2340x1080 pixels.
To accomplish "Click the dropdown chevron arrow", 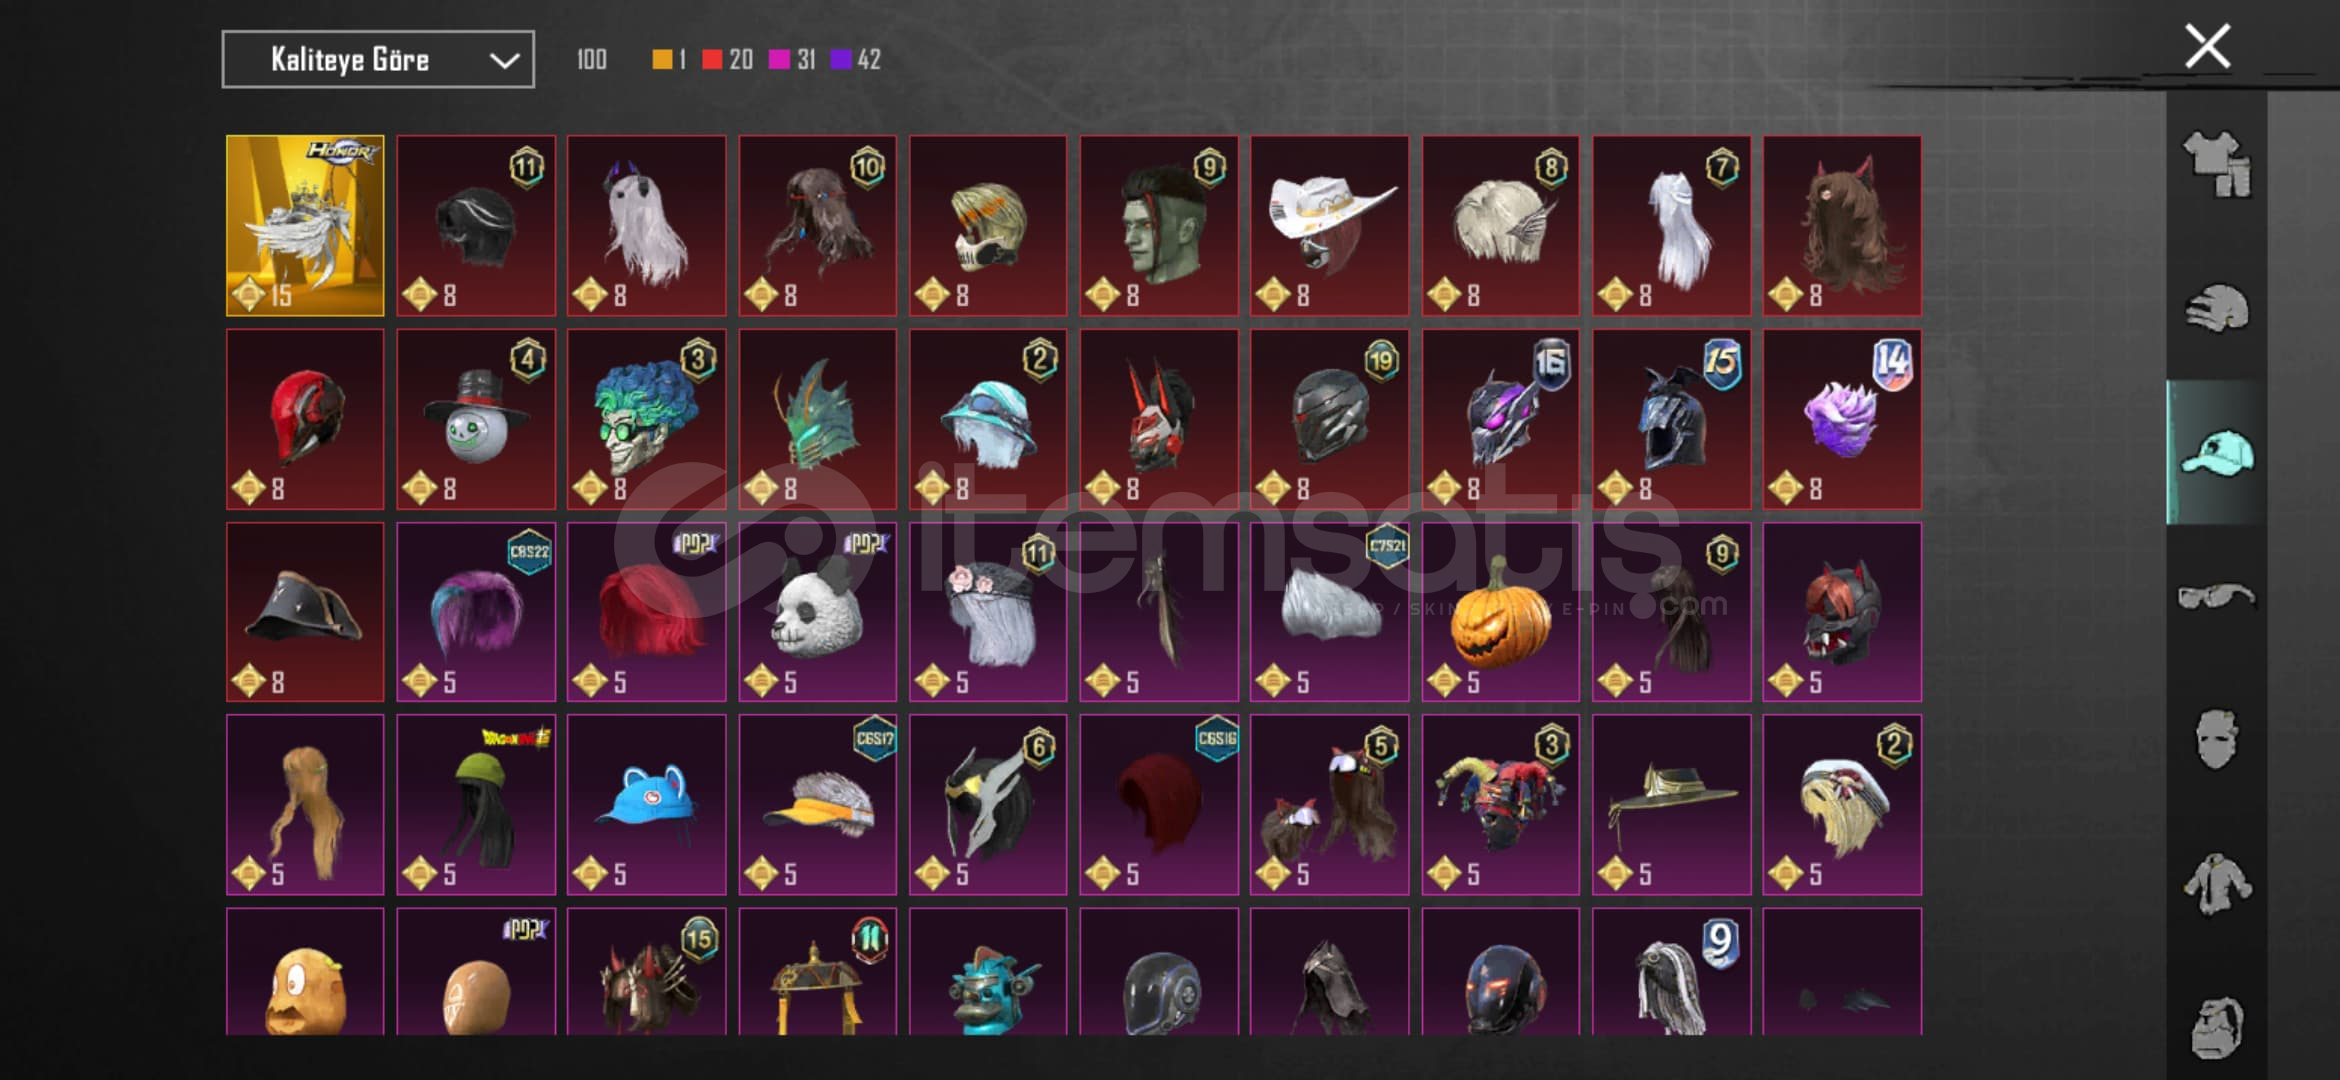I will (x=505, y=60).
